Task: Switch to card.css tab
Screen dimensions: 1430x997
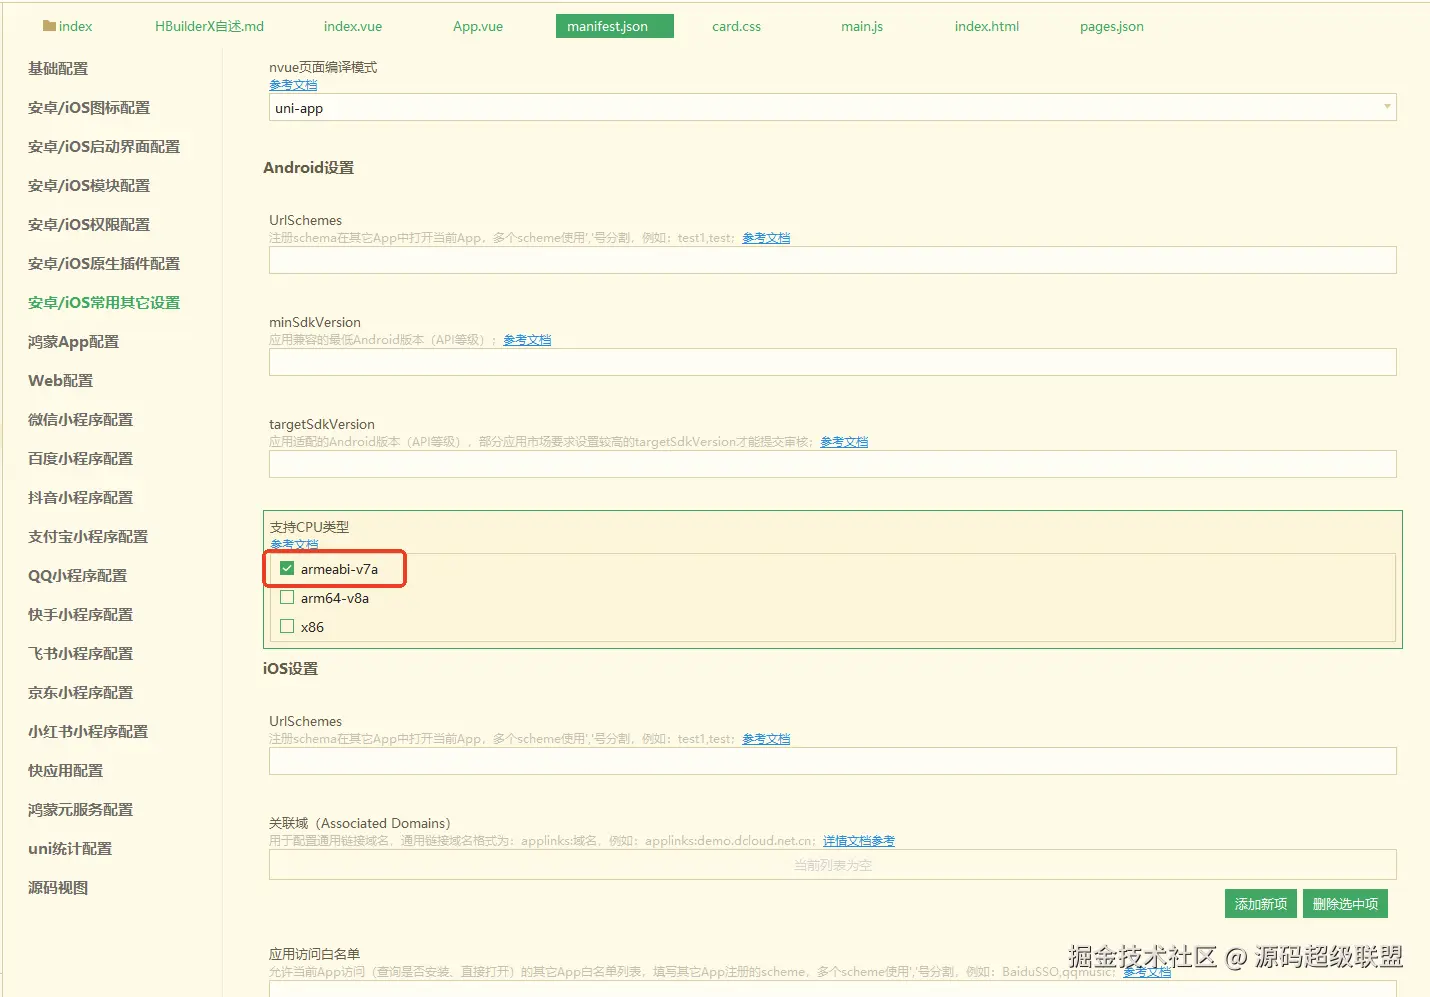Action: (x=736, y=26)
